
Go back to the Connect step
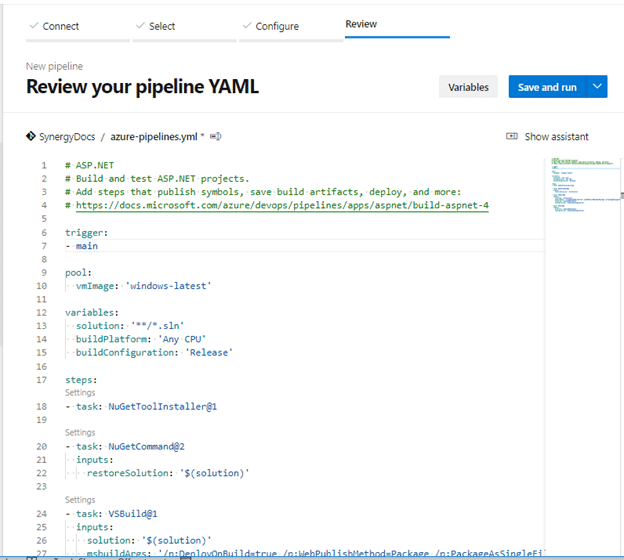60,26
